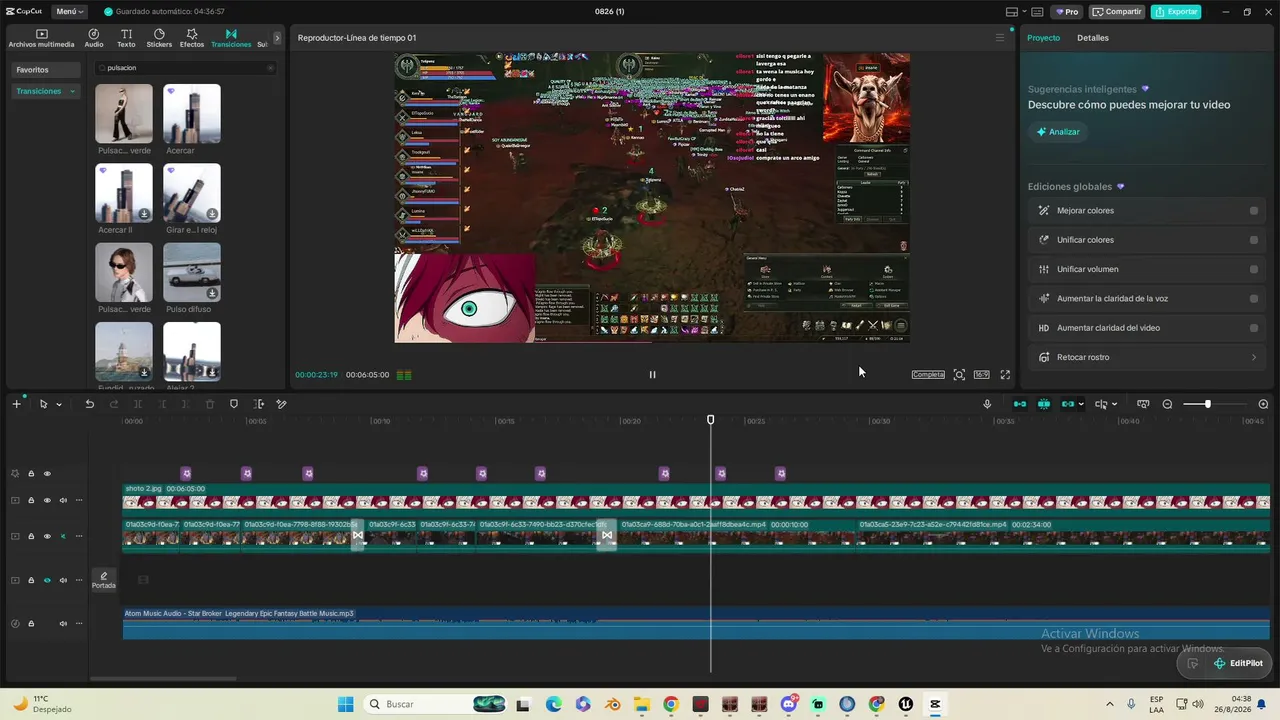The image size is (1280, 720).
Task: Switch to the Audio tab
Action: [94, 38]
